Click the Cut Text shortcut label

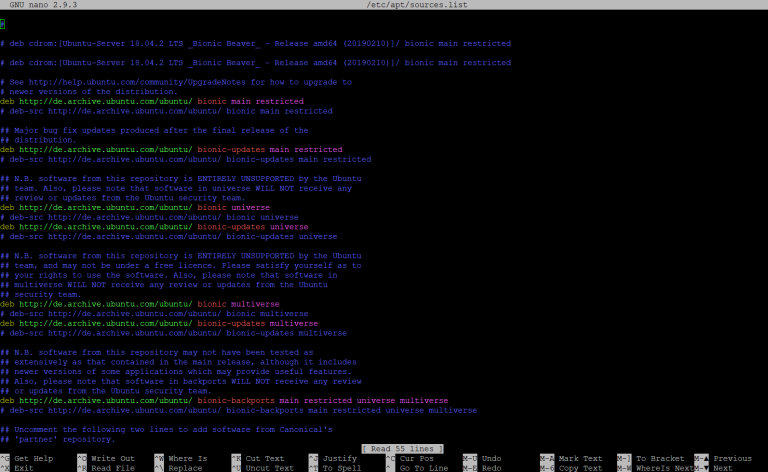(x=264, y=458)
